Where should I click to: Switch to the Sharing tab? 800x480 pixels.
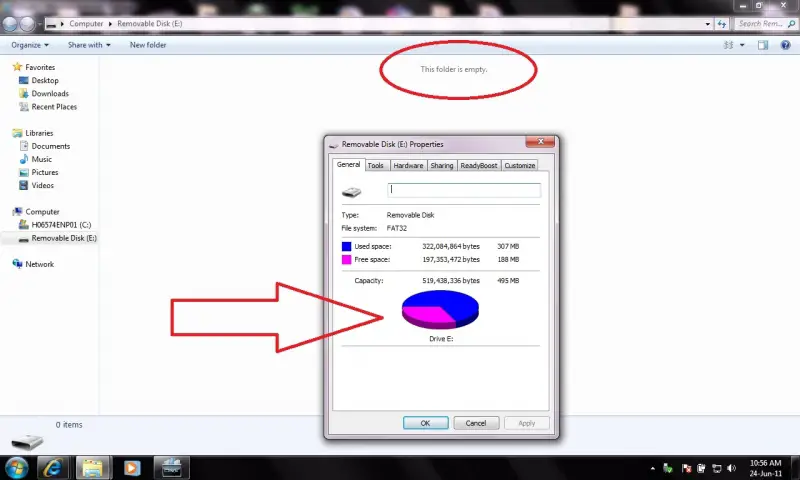click(442, 165)
